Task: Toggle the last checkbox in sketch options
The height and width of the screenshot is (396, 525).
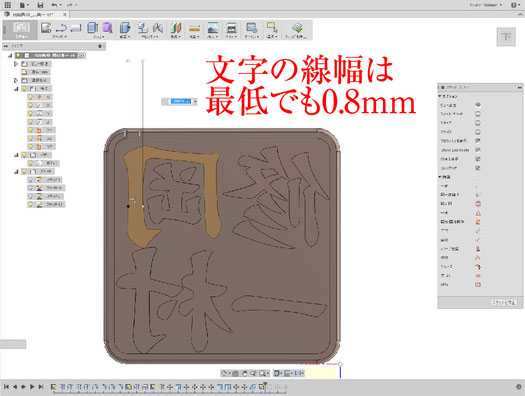Action: (478, 168)
